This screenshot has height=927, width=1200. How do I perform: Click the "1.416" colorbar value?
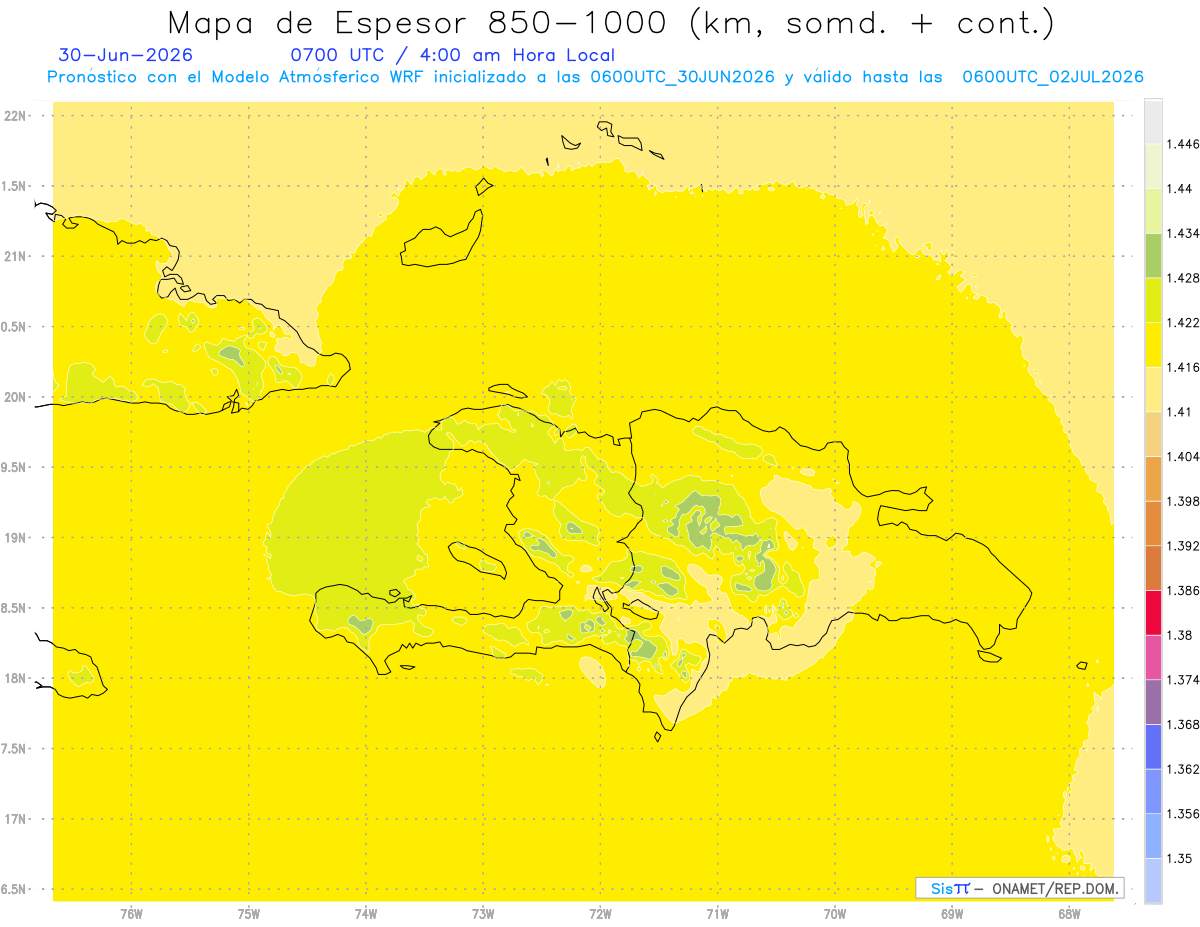coord(1183,367)
